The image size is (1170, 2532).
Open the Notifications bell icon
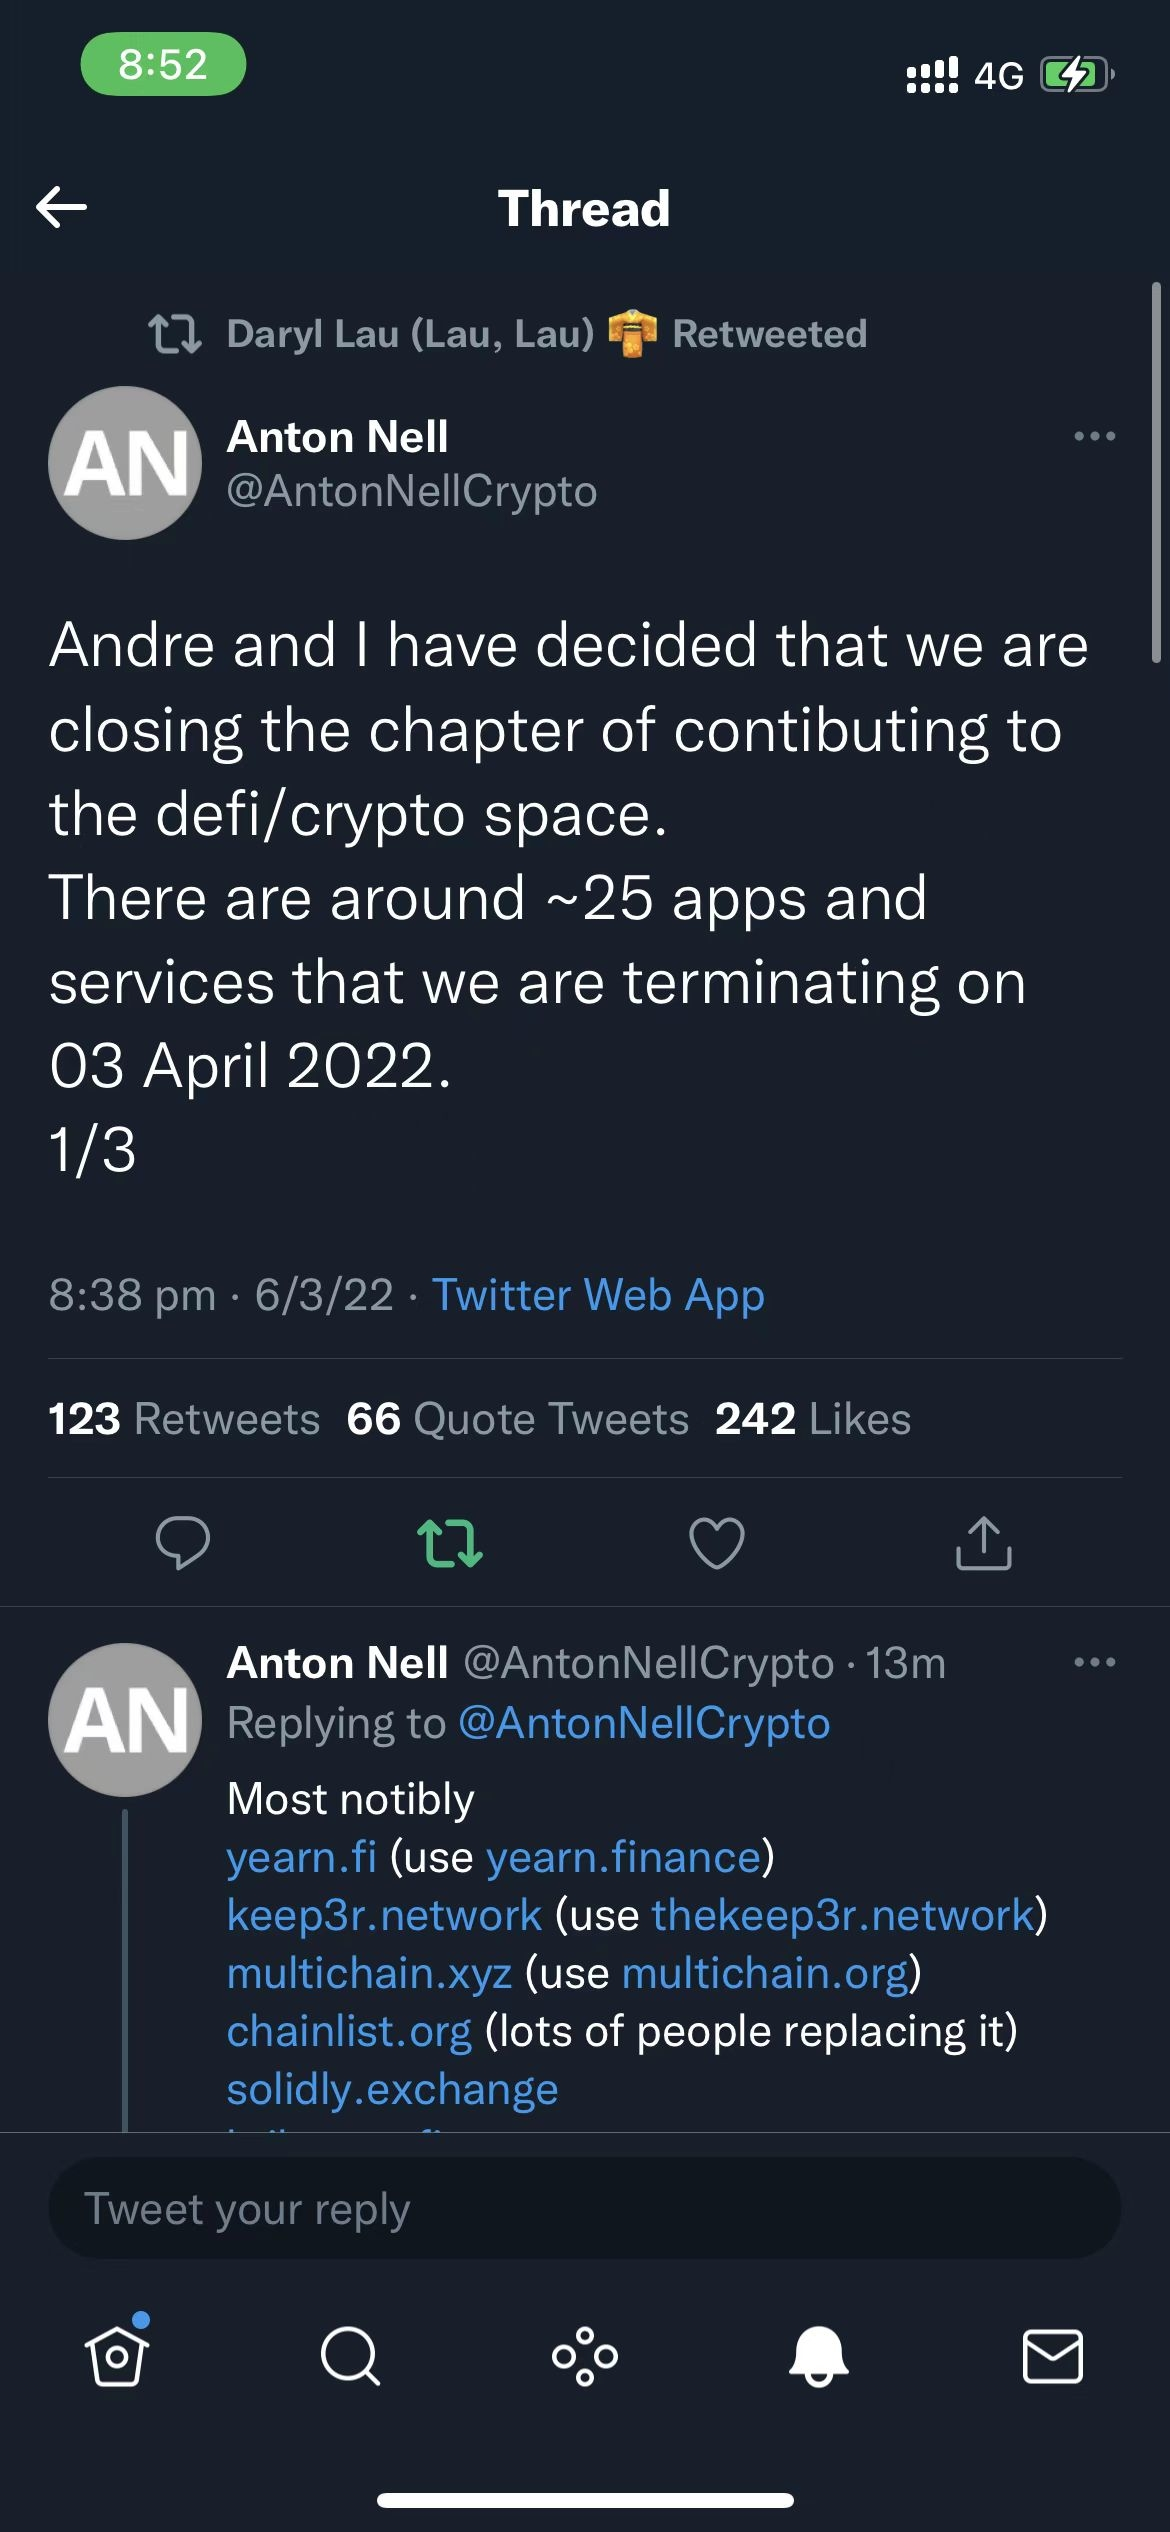click(819, 2356)
